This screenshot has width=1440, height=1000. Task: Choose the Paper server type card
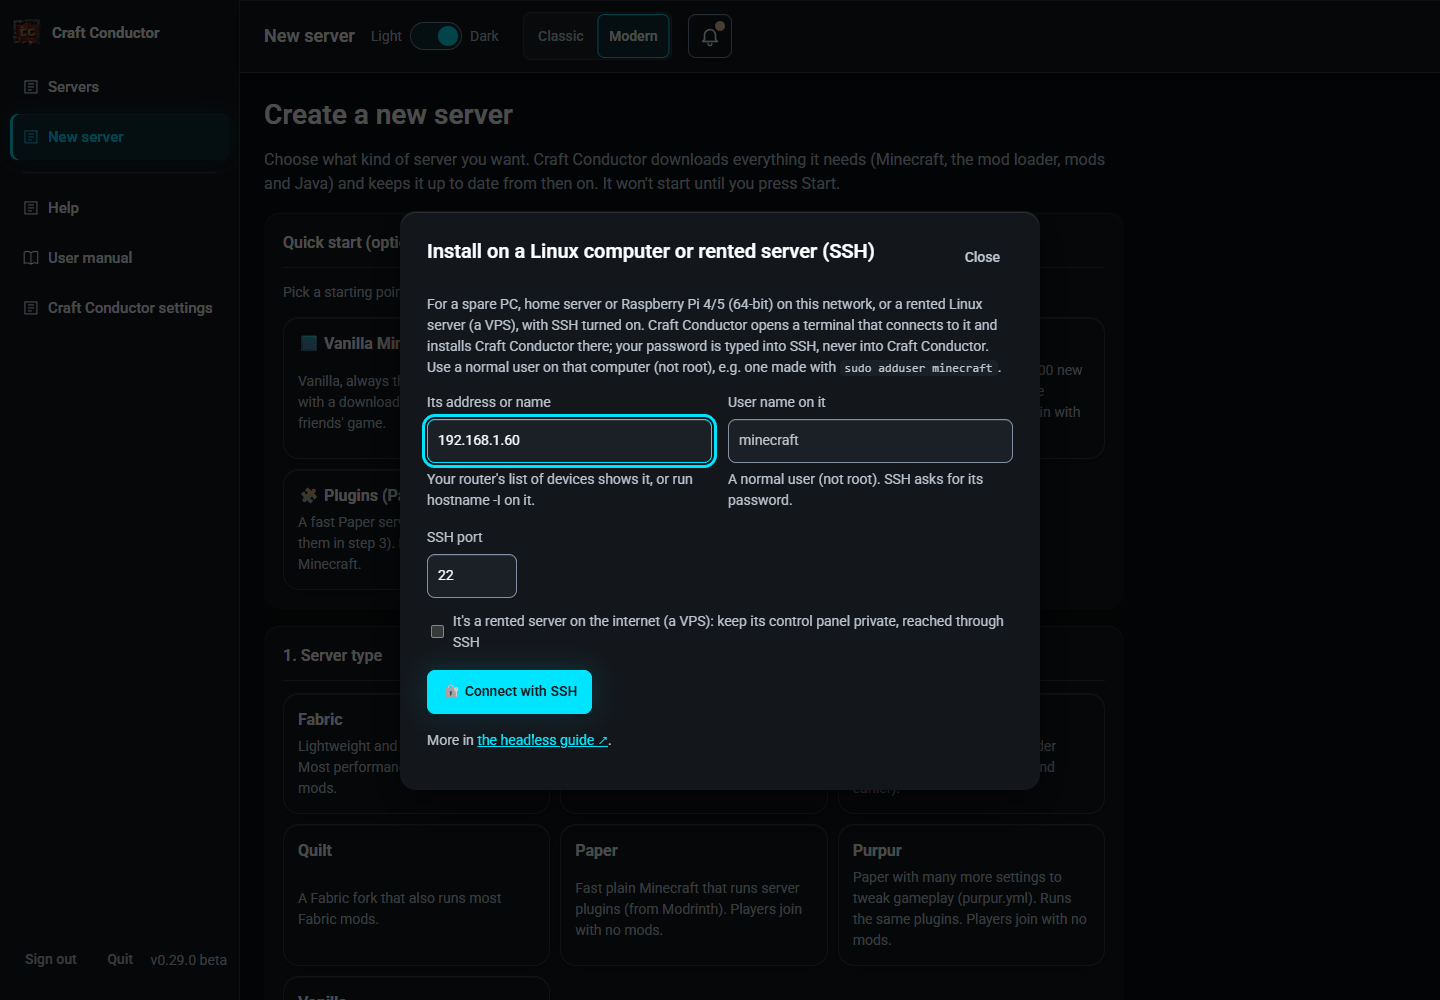[694, 895]
